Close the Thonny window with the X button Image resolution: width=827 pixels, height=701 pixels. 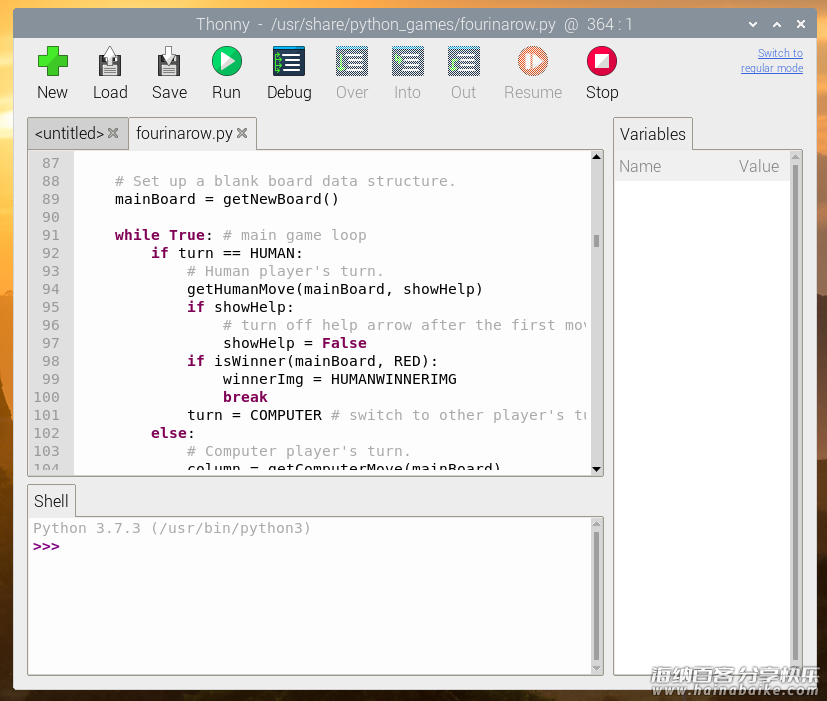801,24
